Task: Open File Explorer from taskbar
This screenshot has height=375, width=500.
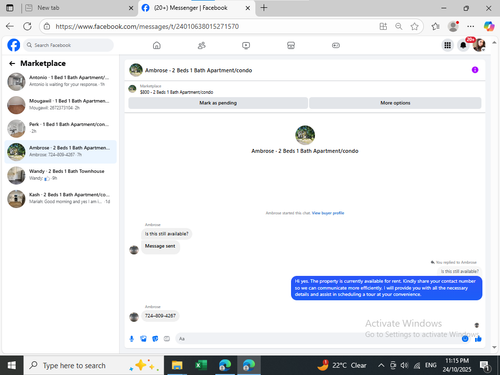Action: pos(177,365)
